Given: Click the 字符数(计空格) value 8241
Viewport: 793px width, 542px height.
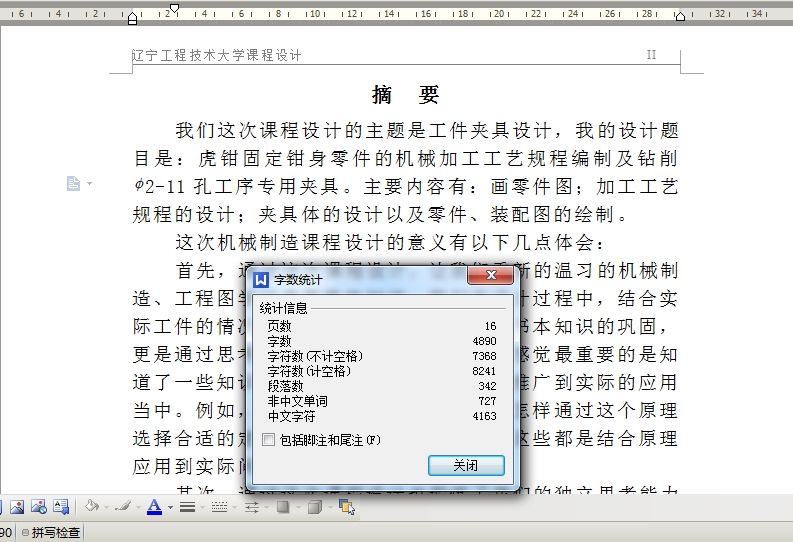Looking at the screenshot, I should point(484,371).
